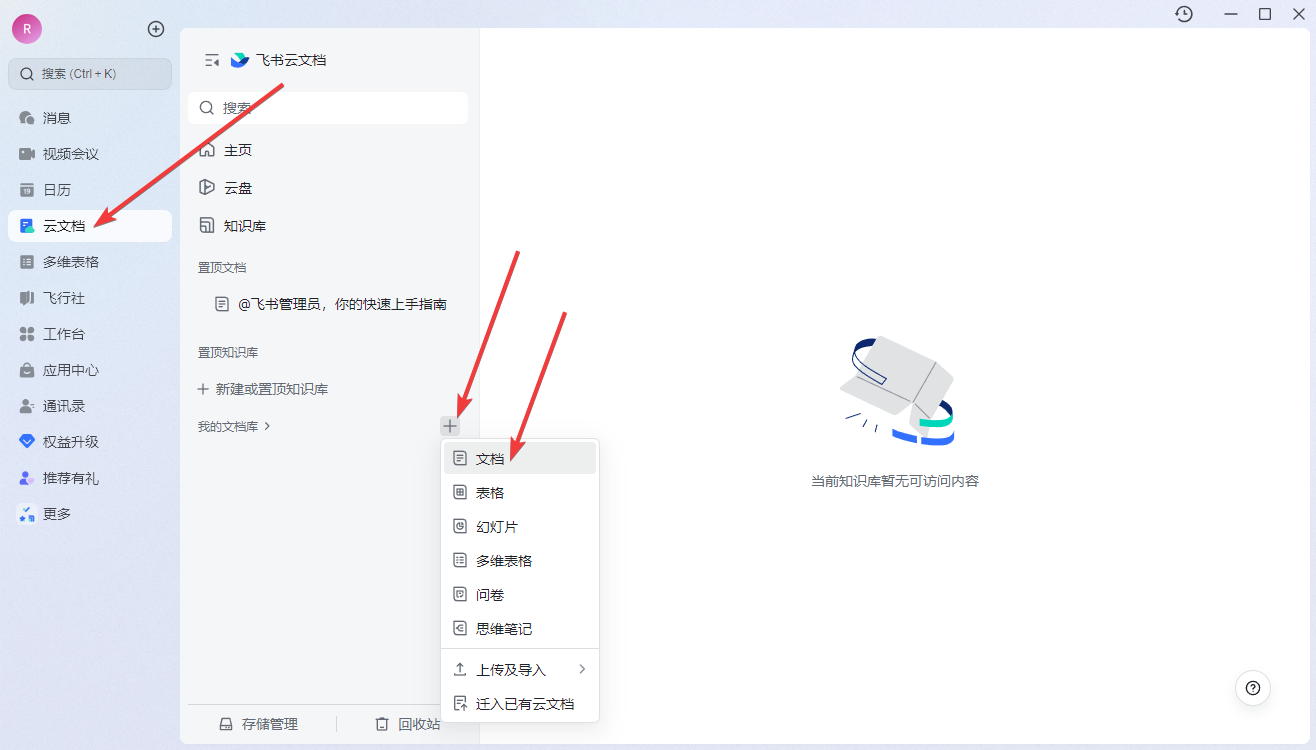Click the 搜索 input in the docs panel
Viewport: 1316px width, 750px height.
327,107
